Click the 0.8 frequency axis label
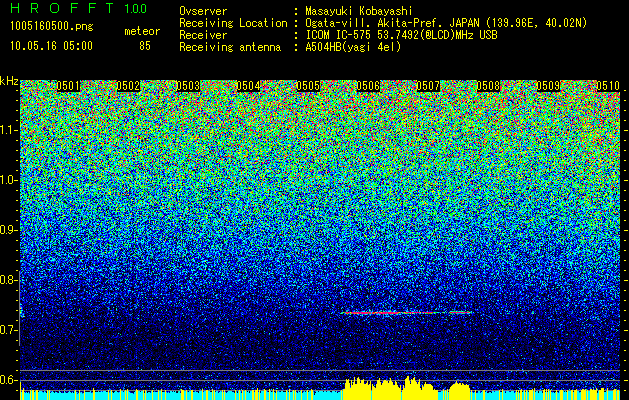This screenshot has width=629, height=400. (x=9, y=280)
